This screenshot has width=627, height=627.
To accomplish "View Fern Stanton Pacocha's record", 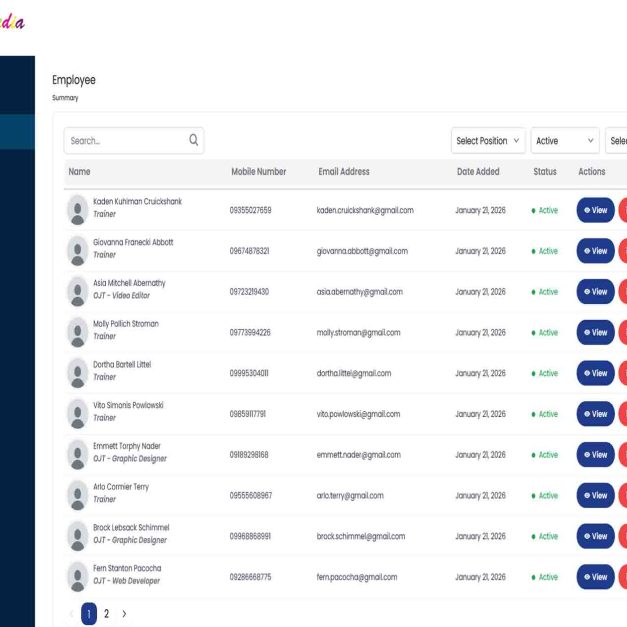I will (595, 577).
